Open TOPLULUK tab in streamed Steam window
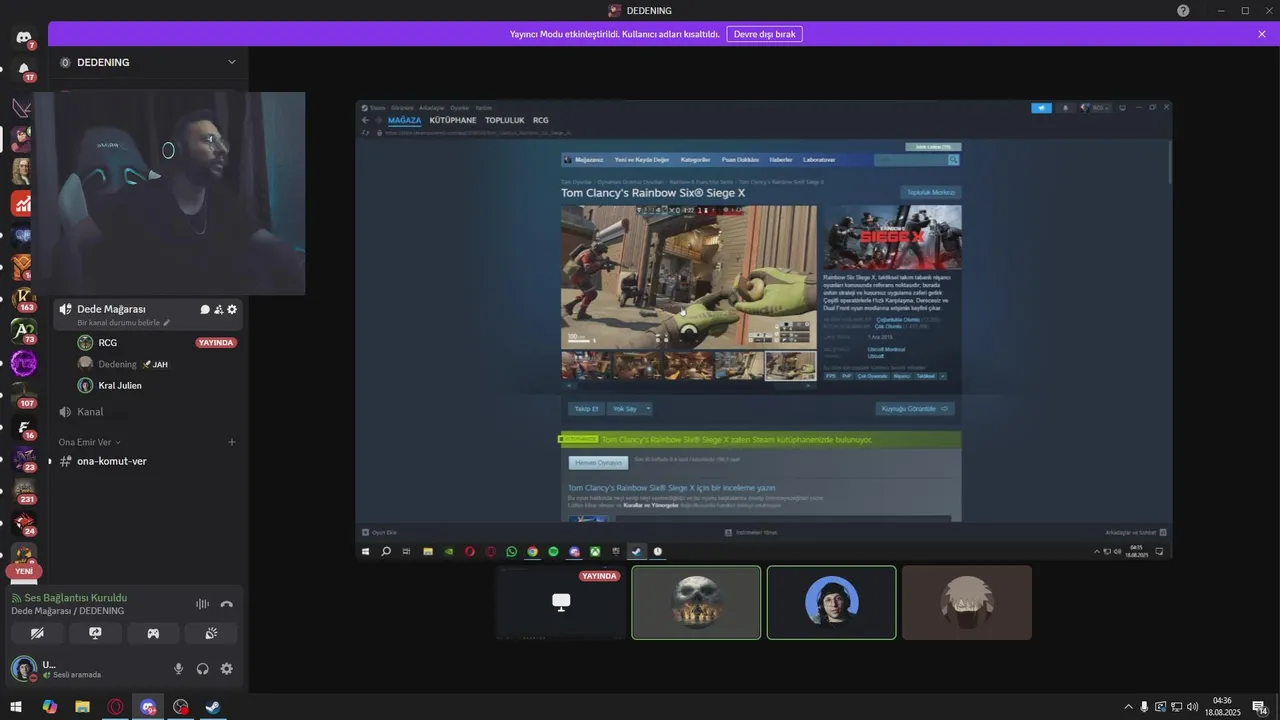 pos(505,120)
